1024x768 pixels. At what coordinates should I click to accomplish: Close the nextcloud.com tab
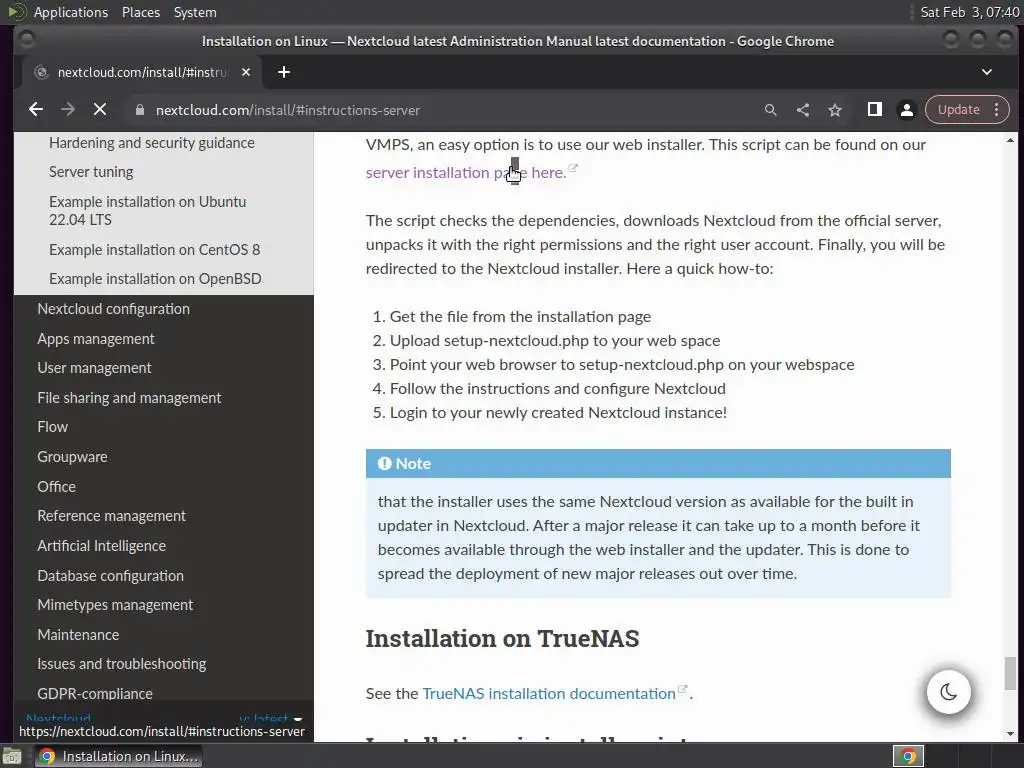tap(246, 72)
